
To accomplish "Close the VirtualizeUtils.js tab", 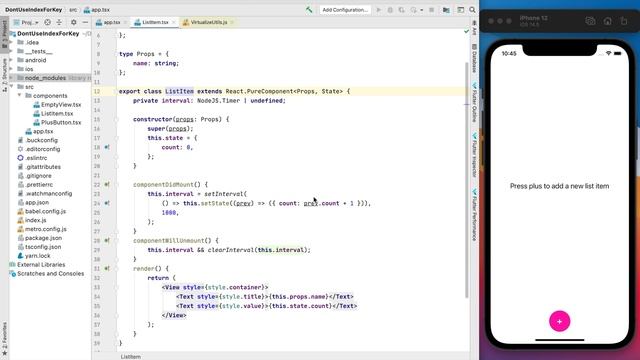I will point(232,22).
